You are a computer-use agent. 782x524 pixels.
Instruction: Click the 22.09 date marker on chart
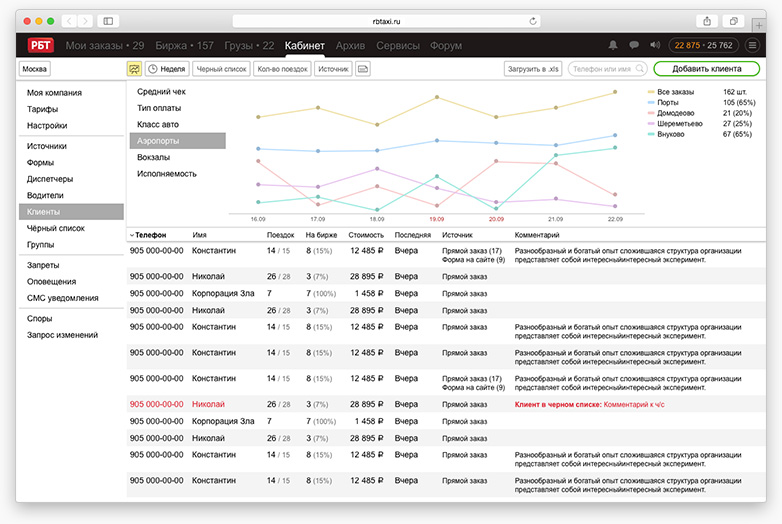click(615, 219)
